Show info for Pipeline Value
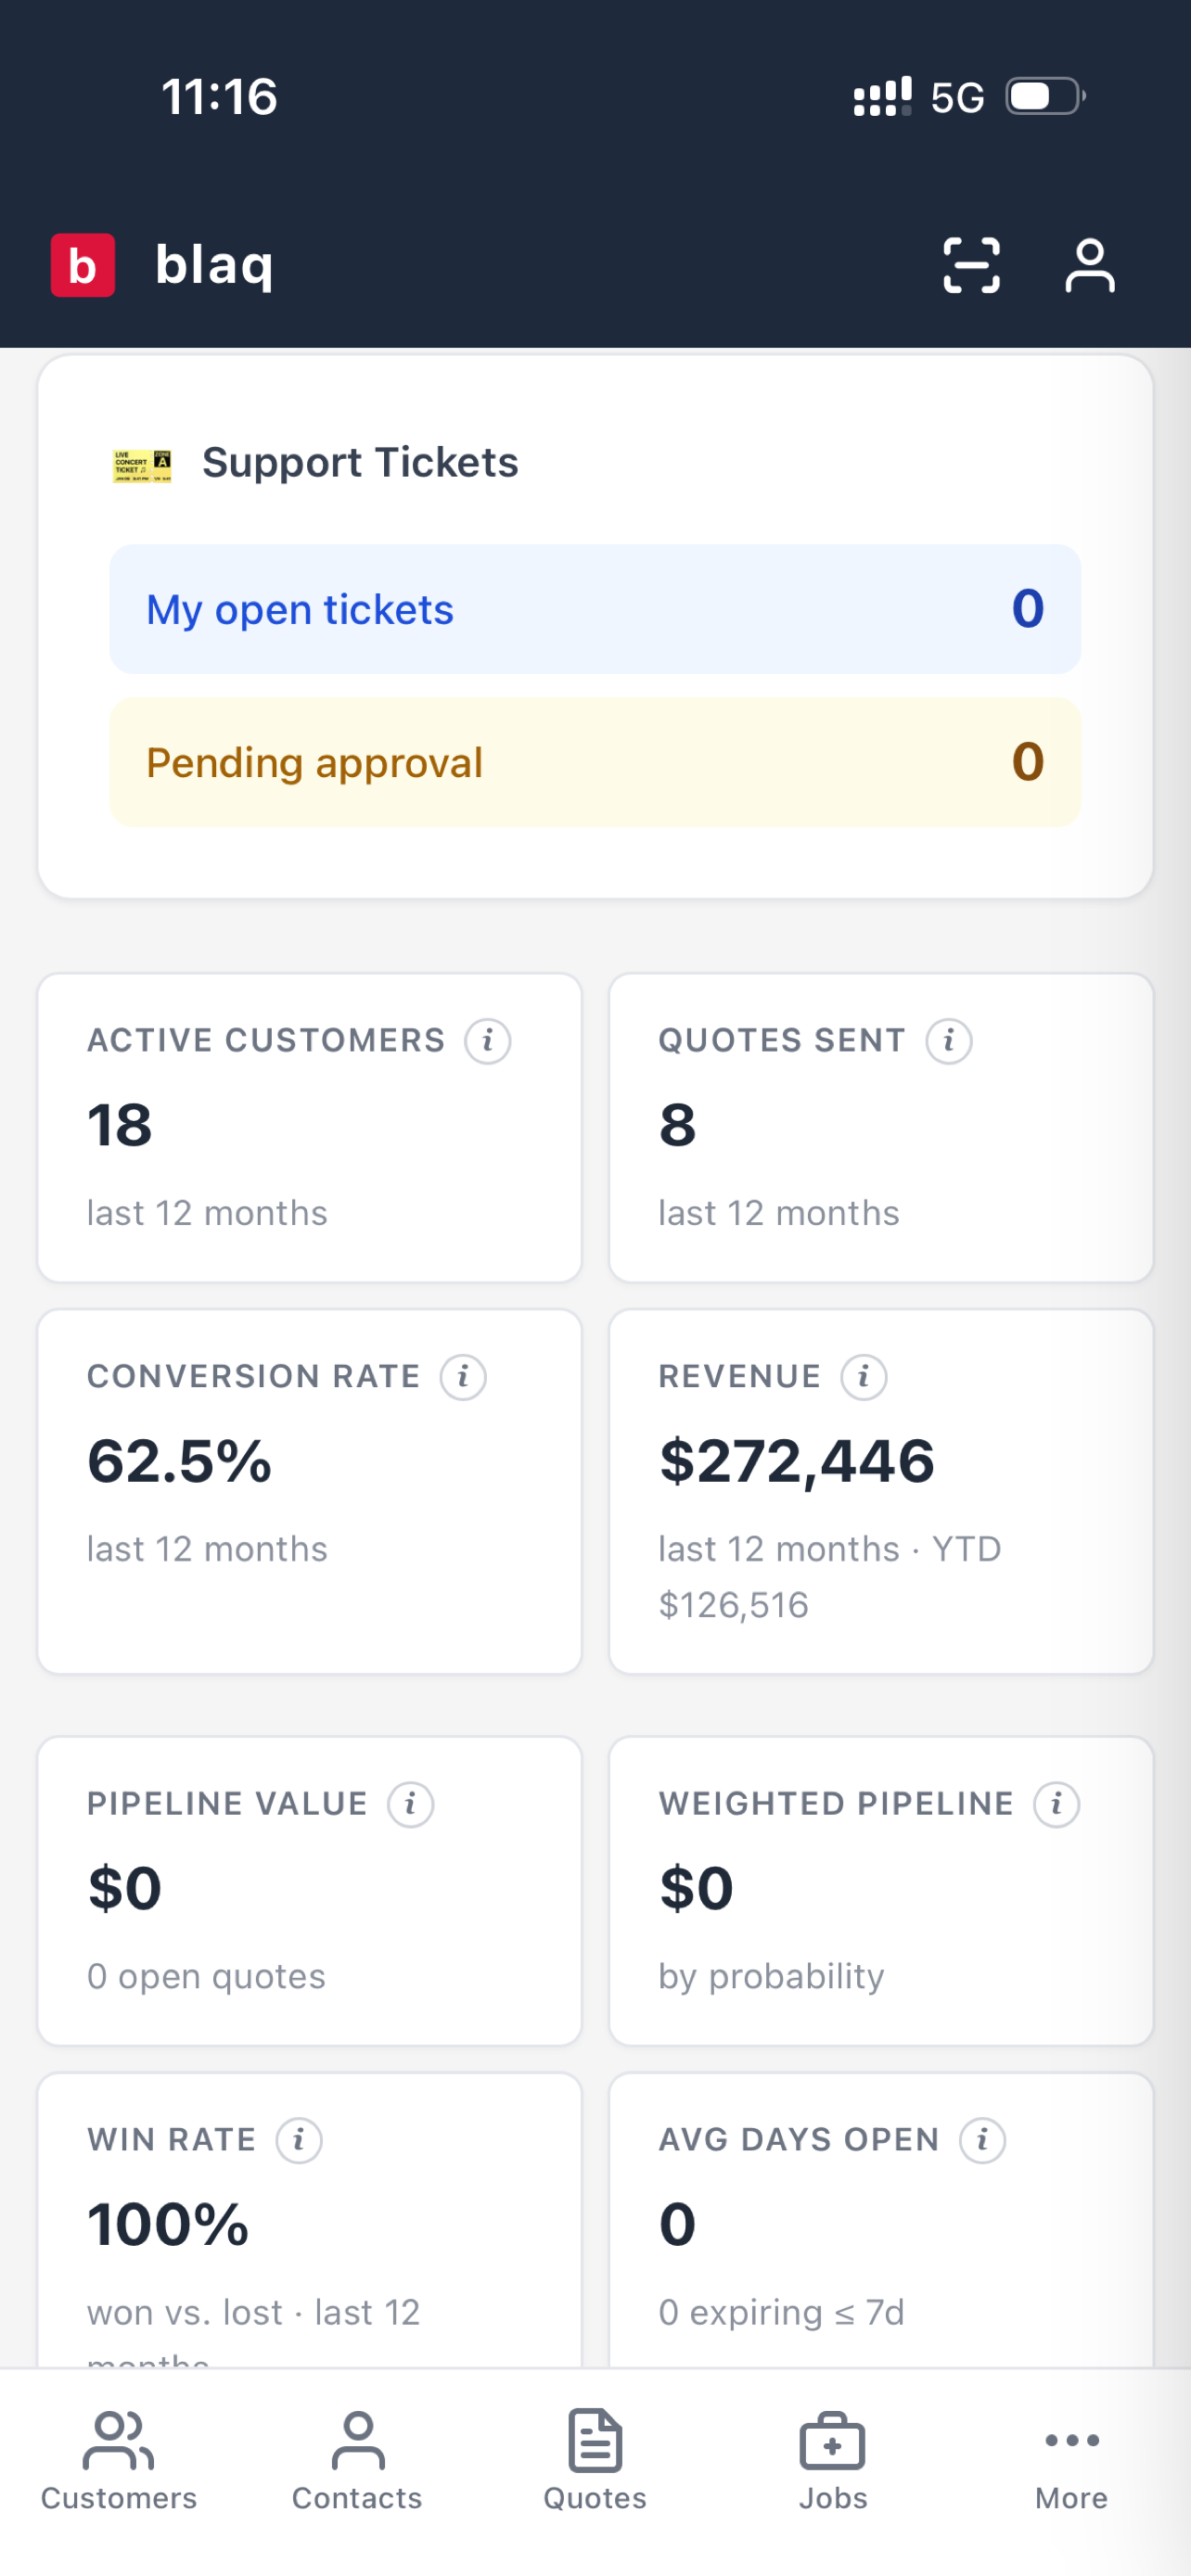 pyautogui.click(x=410, y=1804)
